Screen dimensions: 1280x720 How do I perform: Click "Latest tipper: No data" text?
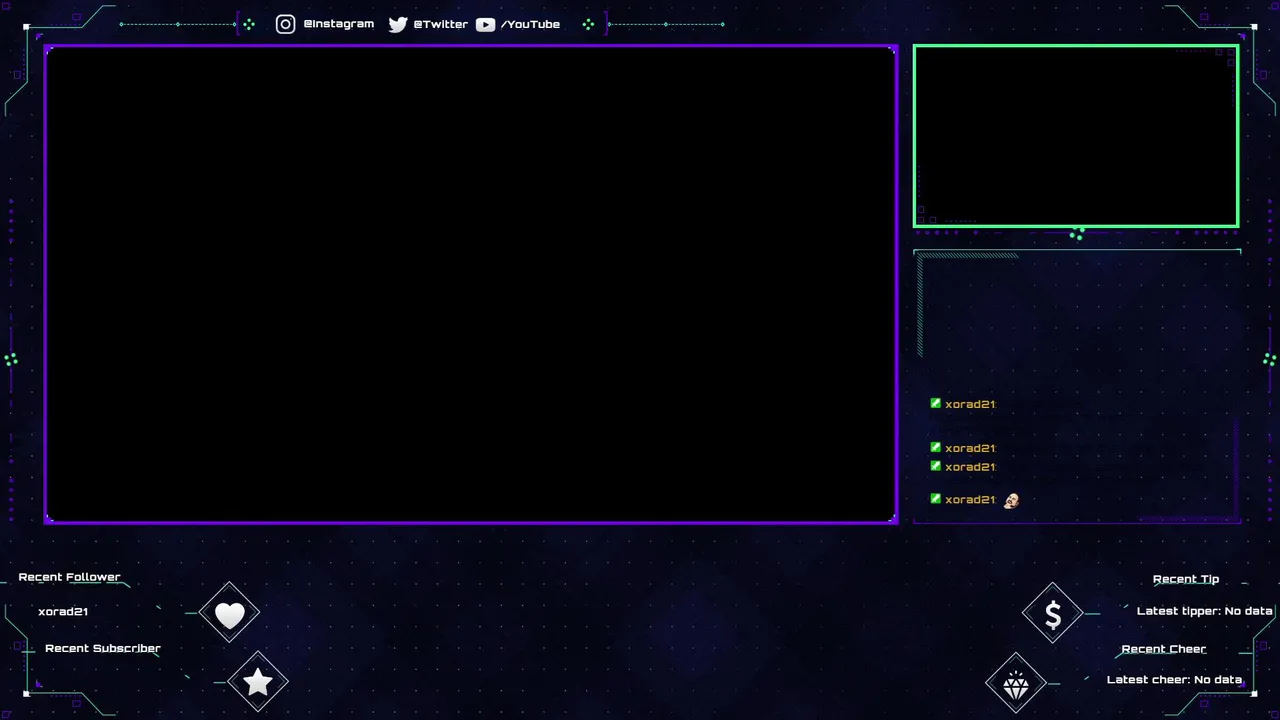coord(1205,611)
